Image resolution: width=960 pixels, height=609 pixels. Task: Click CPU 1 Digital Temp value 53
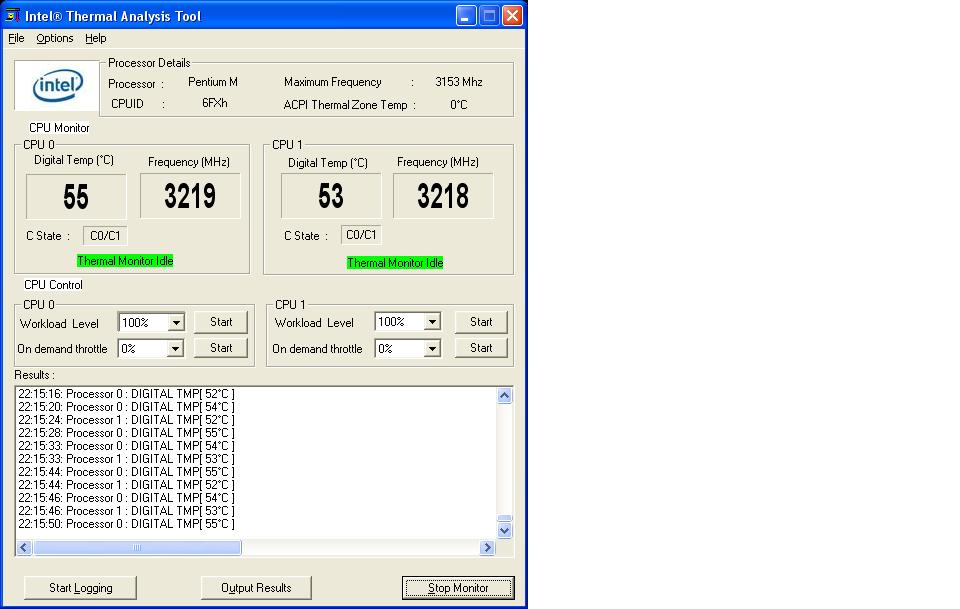331,196
